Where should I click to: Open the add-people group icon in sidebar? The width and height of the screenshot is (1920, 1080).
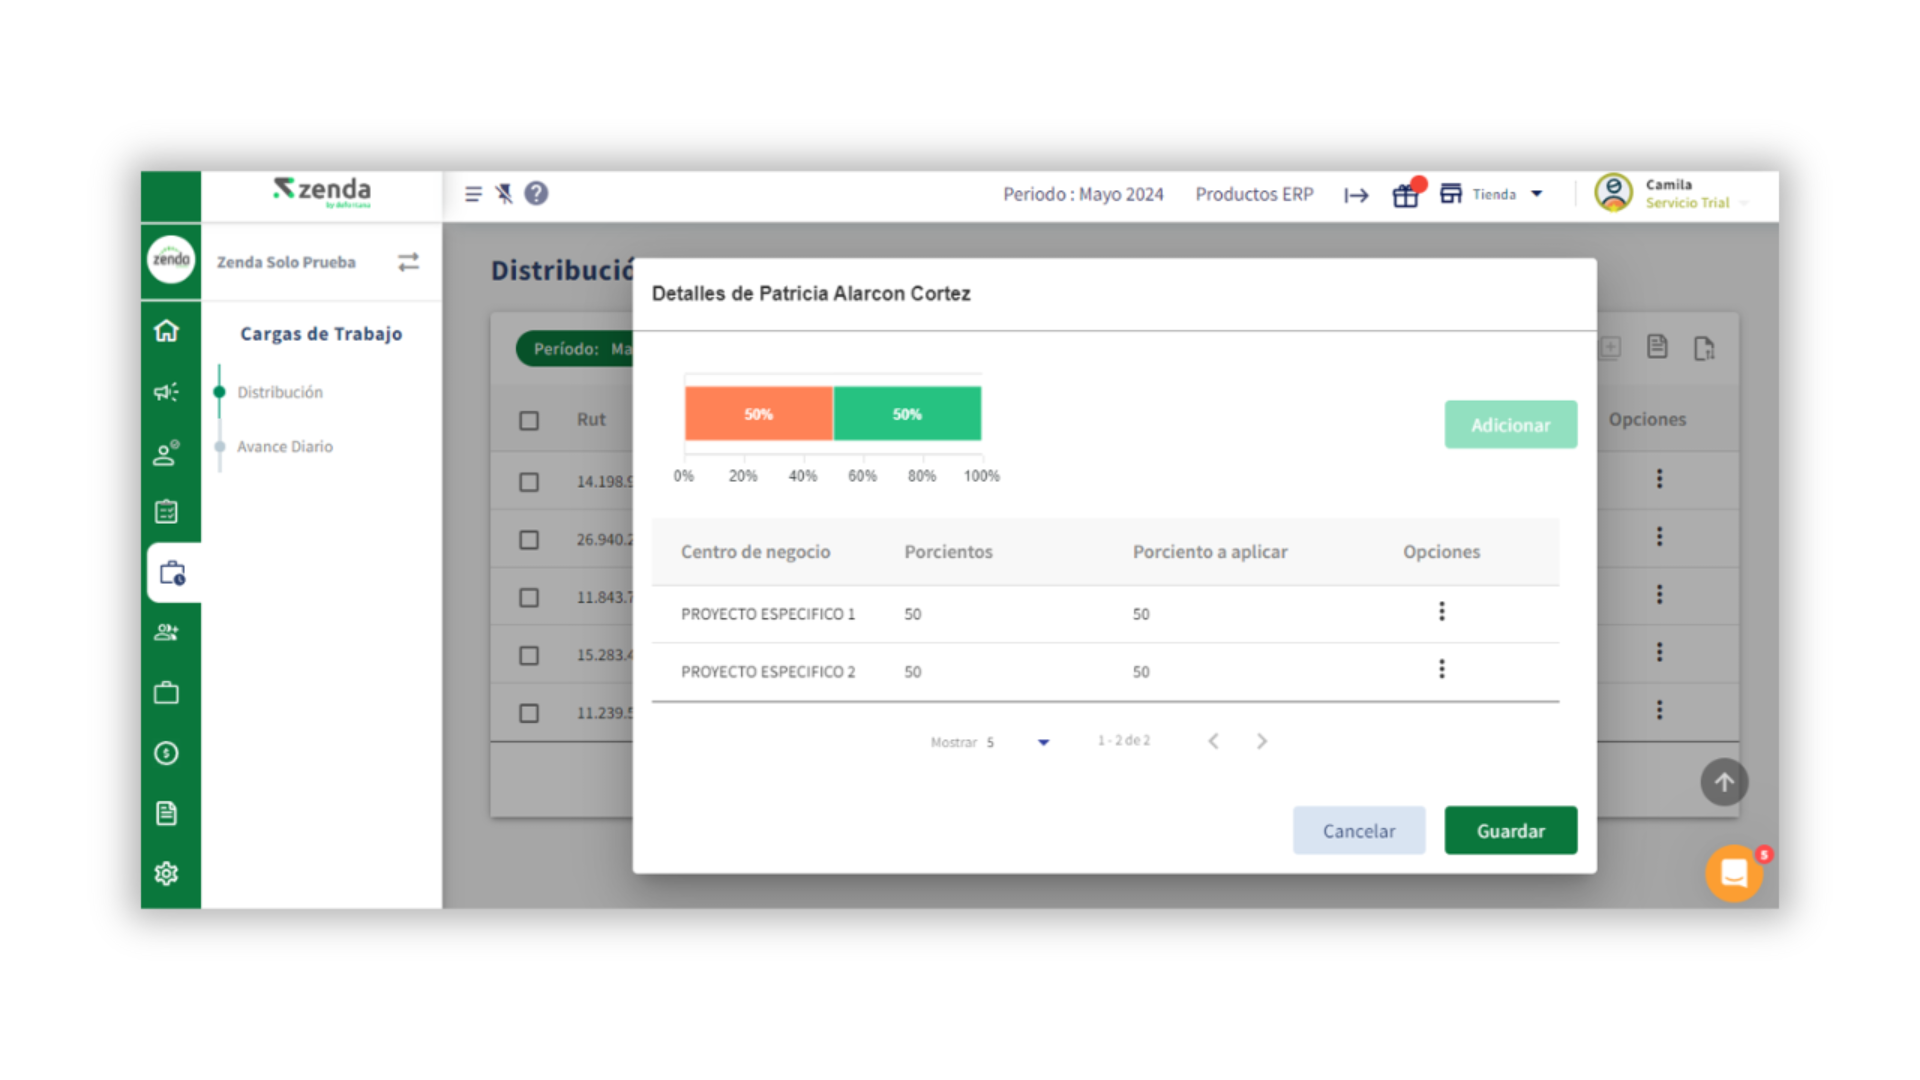(x=167, y=633)
